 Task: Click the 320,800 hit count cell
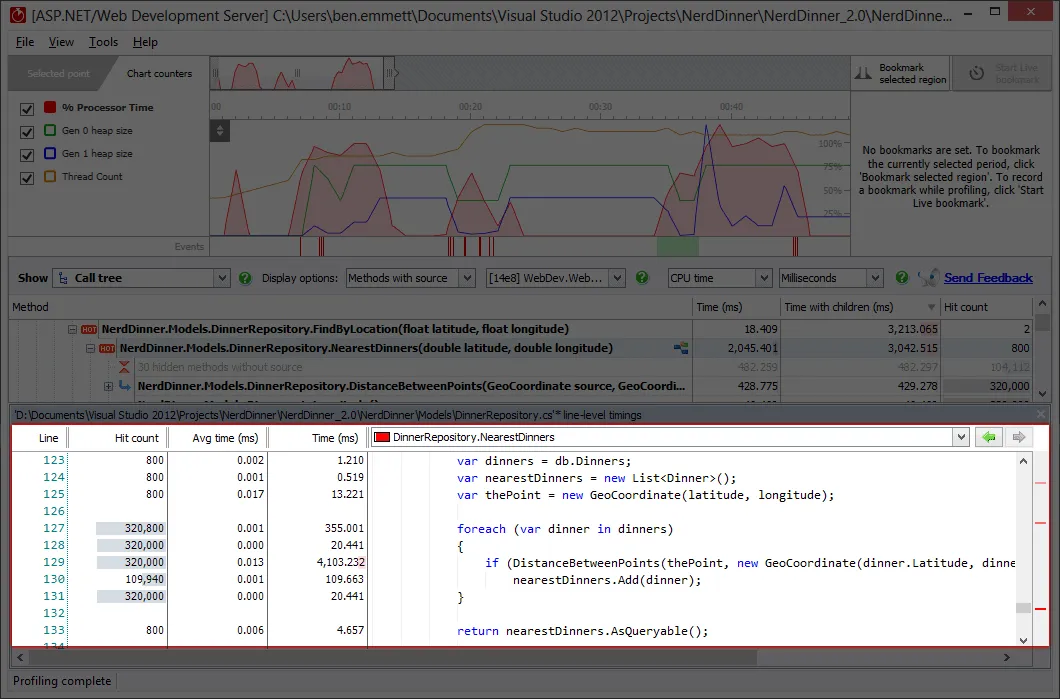click(130, 528)
